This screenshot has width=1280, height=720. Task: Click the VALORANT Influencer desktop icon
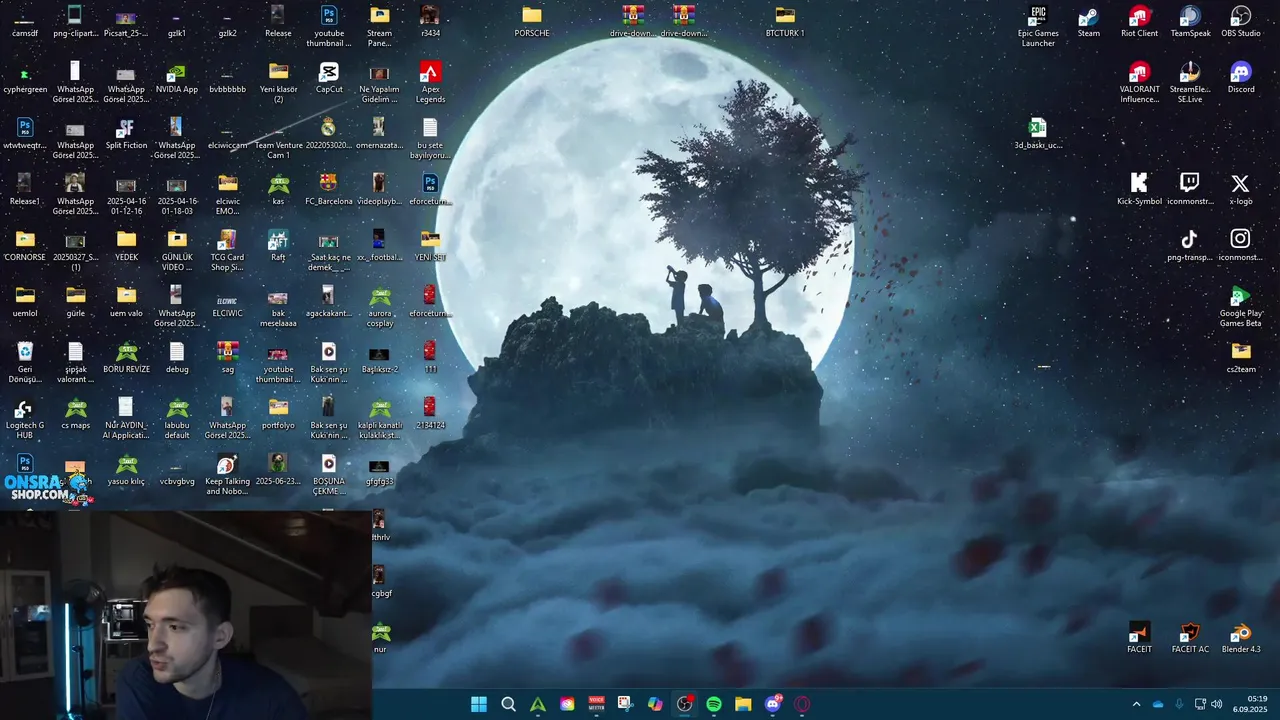(x=1139, y=82)
